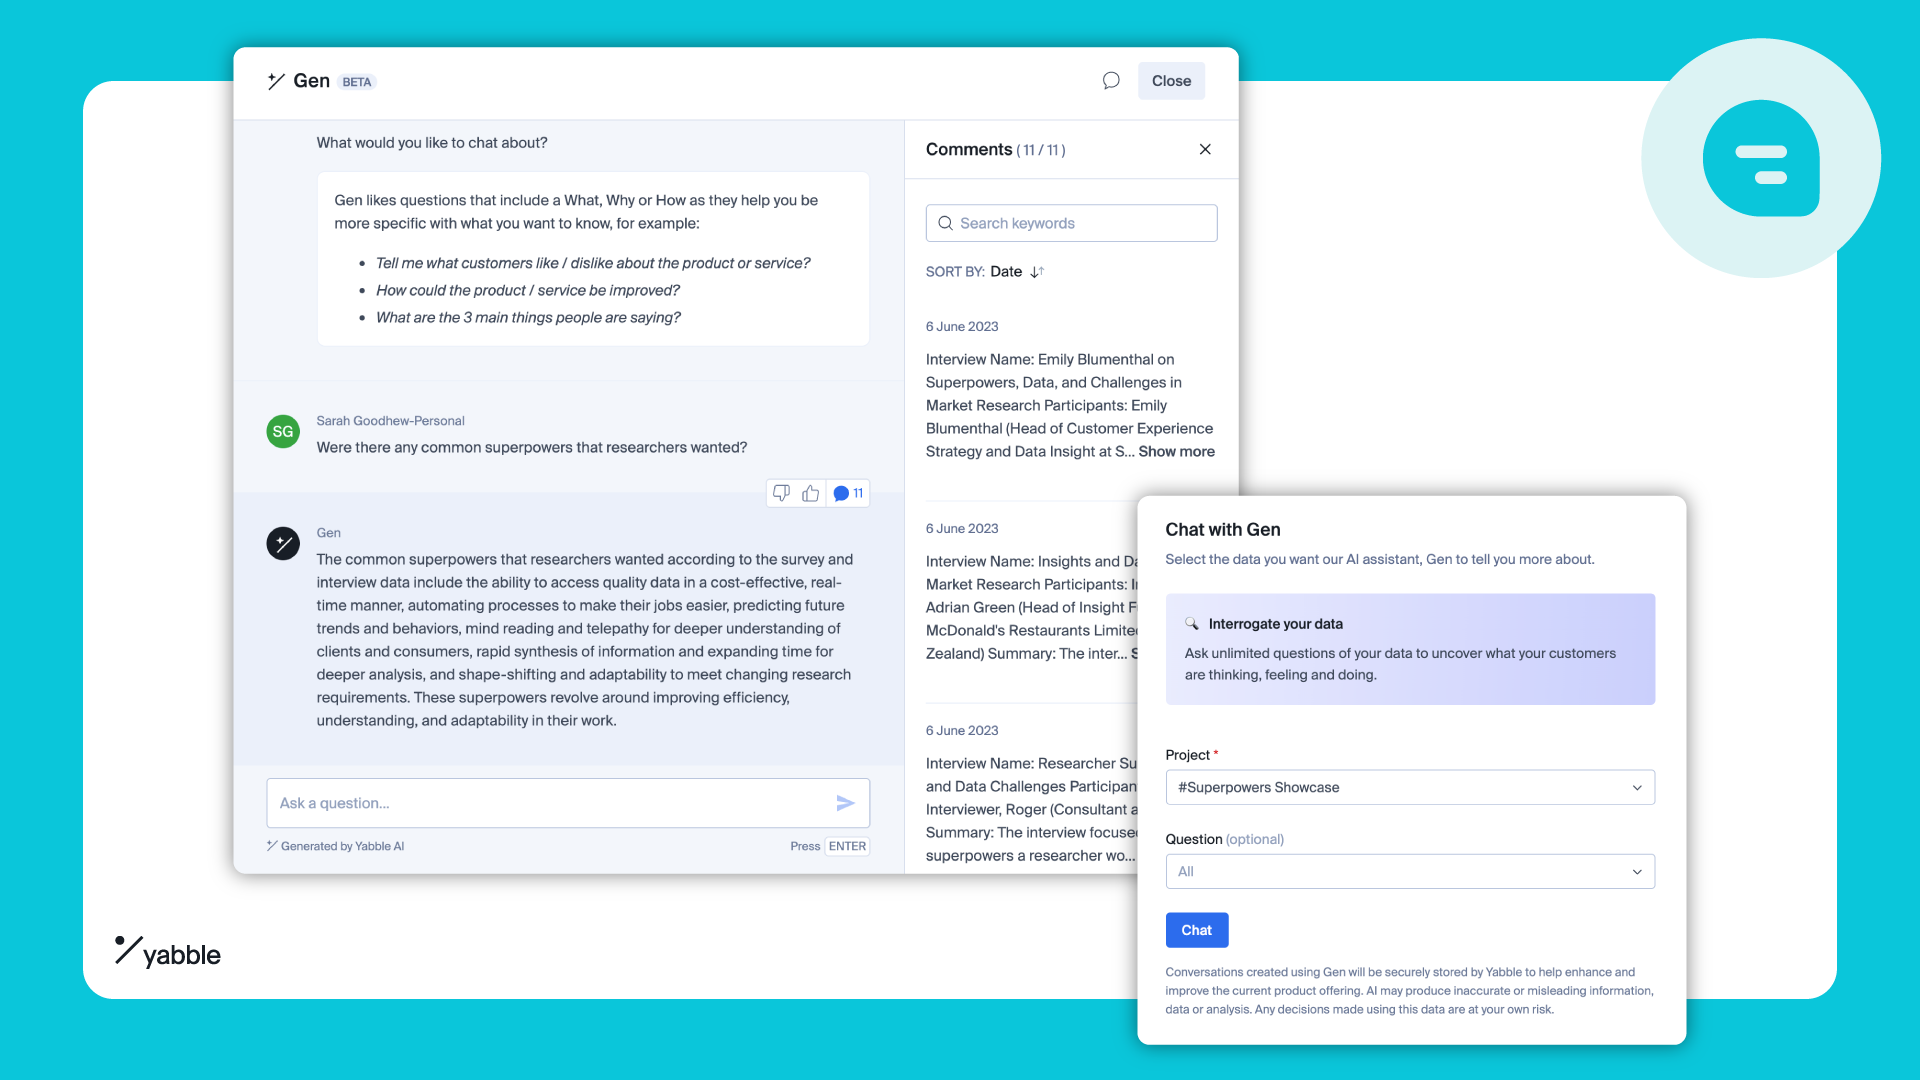Click the send arrow icon
Viewport: 1920px width, 1080px height.
click(845, 803)
